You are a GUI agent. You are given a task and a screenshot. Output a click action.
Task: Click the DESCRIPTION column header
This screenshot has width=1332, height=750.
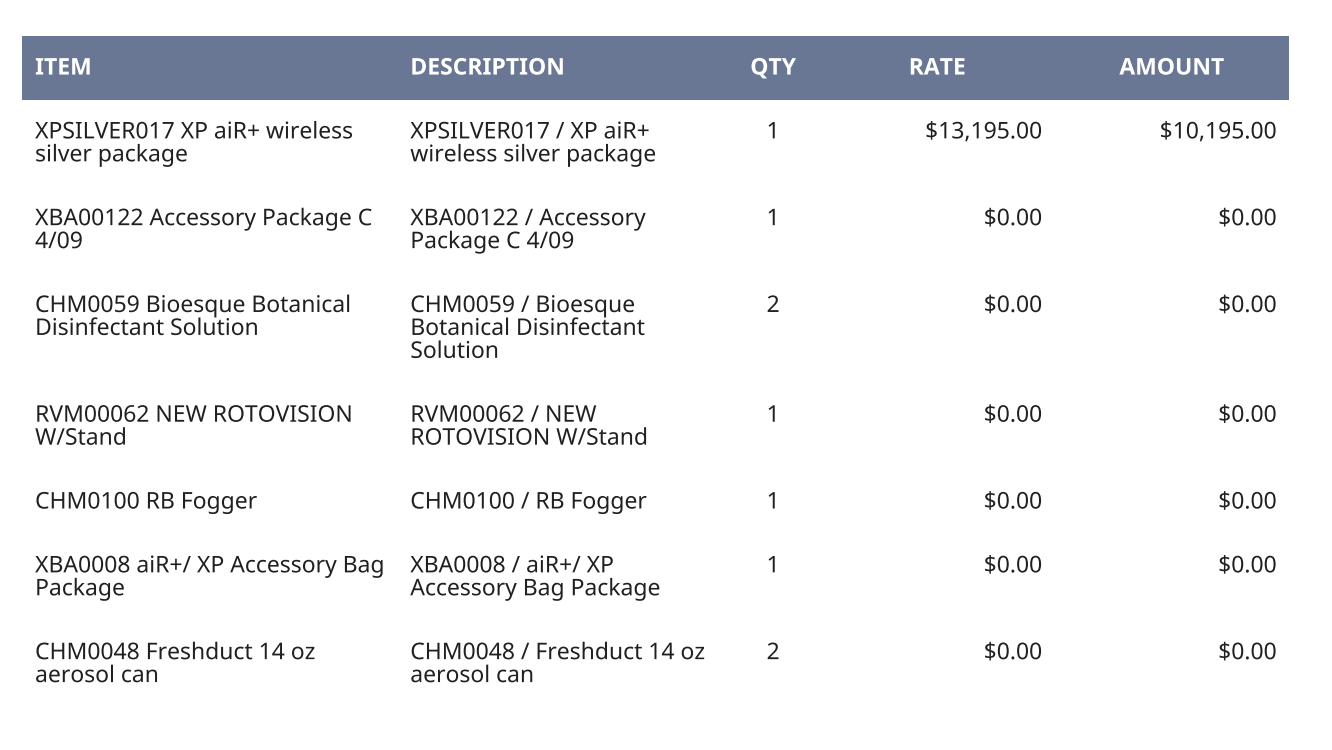click(x=487, y=67)
